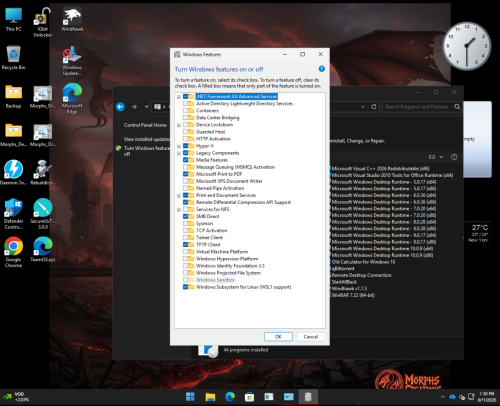The image size is (500, 406).
Task: Click OK in Windows Features dialog
Action: point(278,337)
